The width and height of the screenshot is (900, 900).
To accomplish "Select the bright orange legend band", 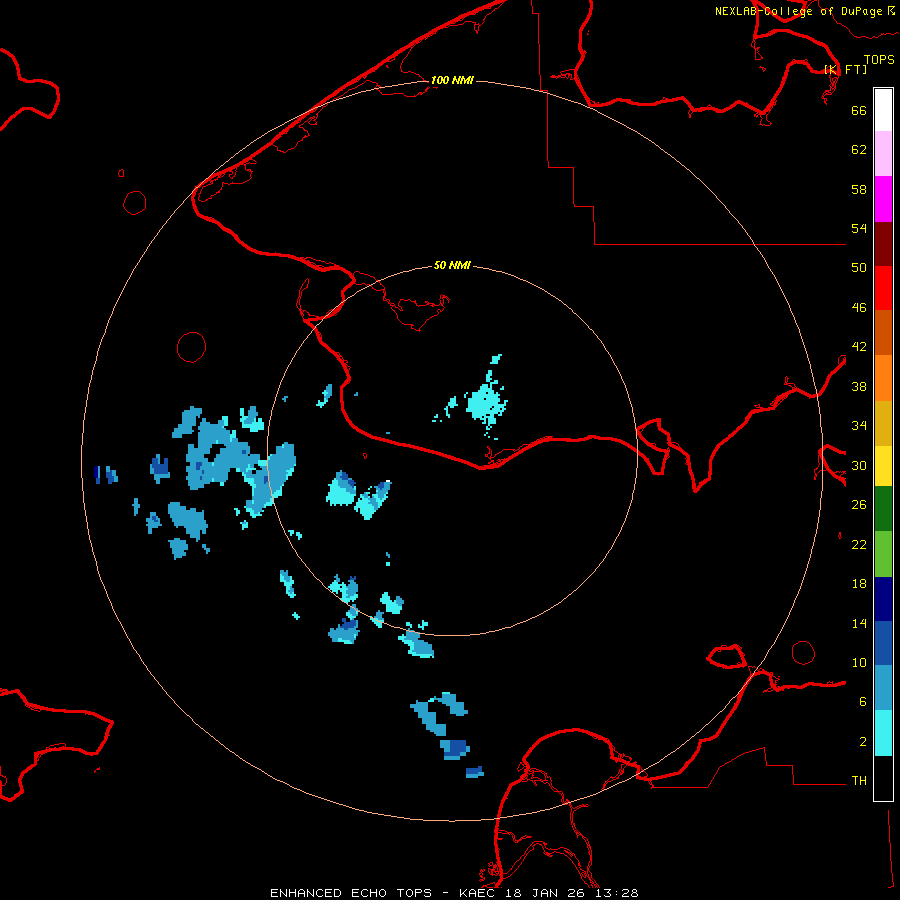I will tap(883, 378).
